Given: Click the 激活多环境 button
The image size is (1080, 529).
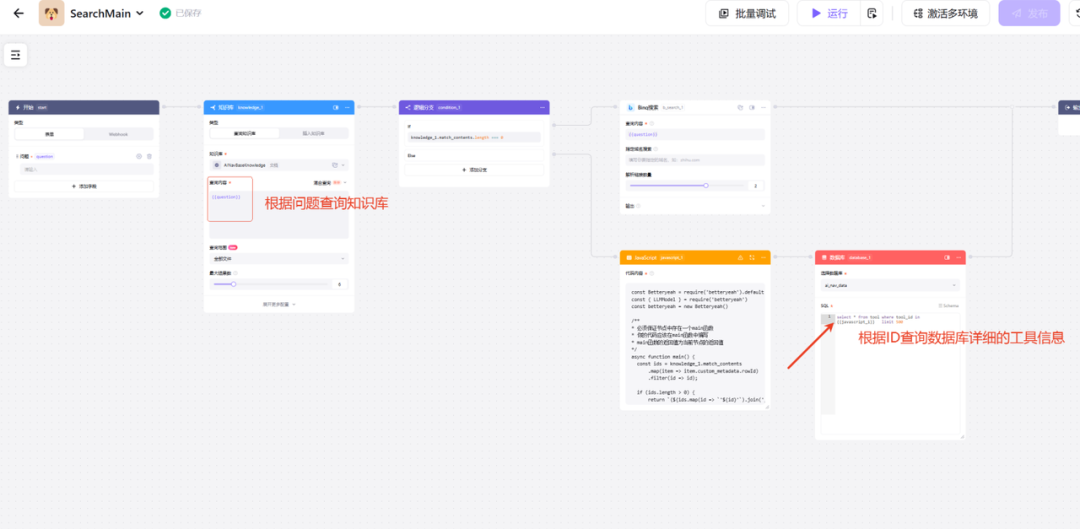Looking at the screenshot, I should (945, 13).
